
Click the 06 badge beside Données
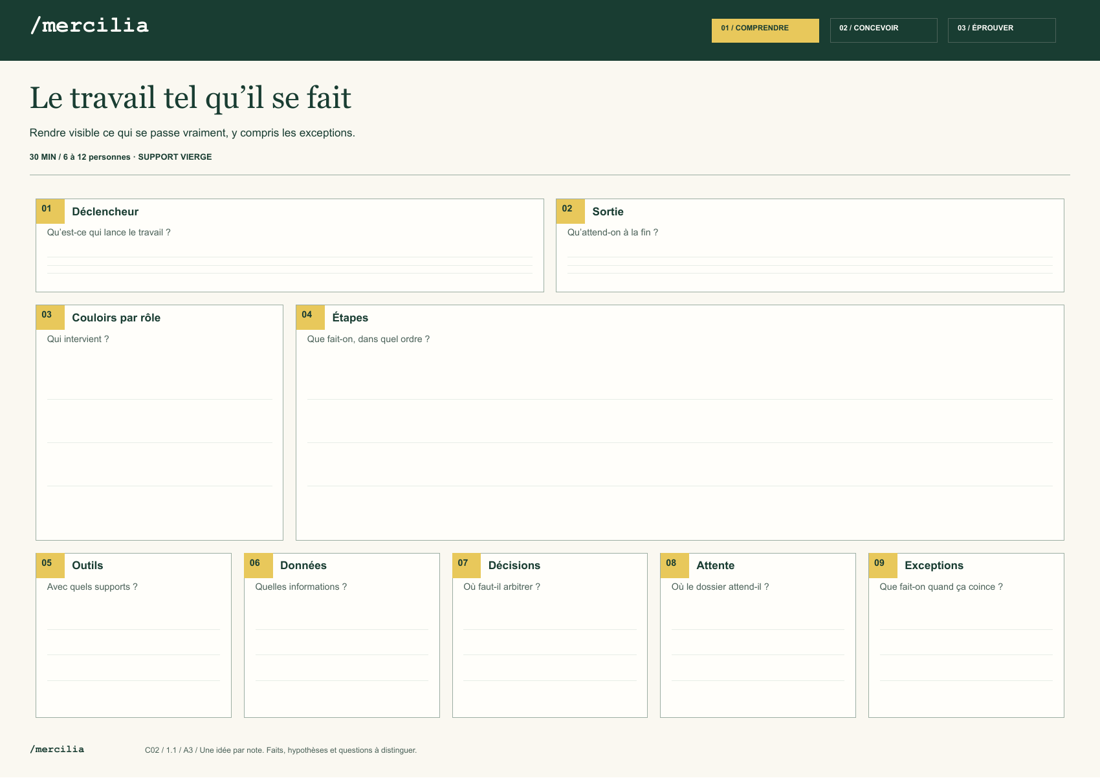[x=258, y=565]
